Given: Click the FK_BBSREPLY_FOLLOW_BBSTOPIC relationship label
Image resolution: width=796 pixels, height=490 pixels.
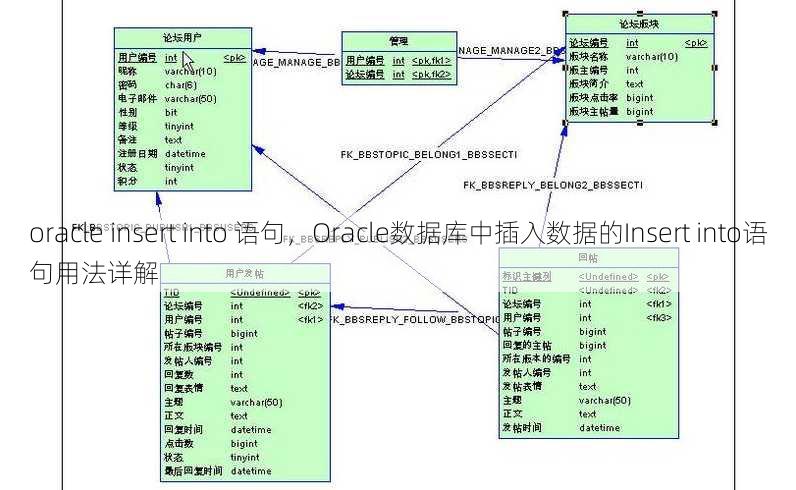Looking at the screenshot, I should 414,320.
